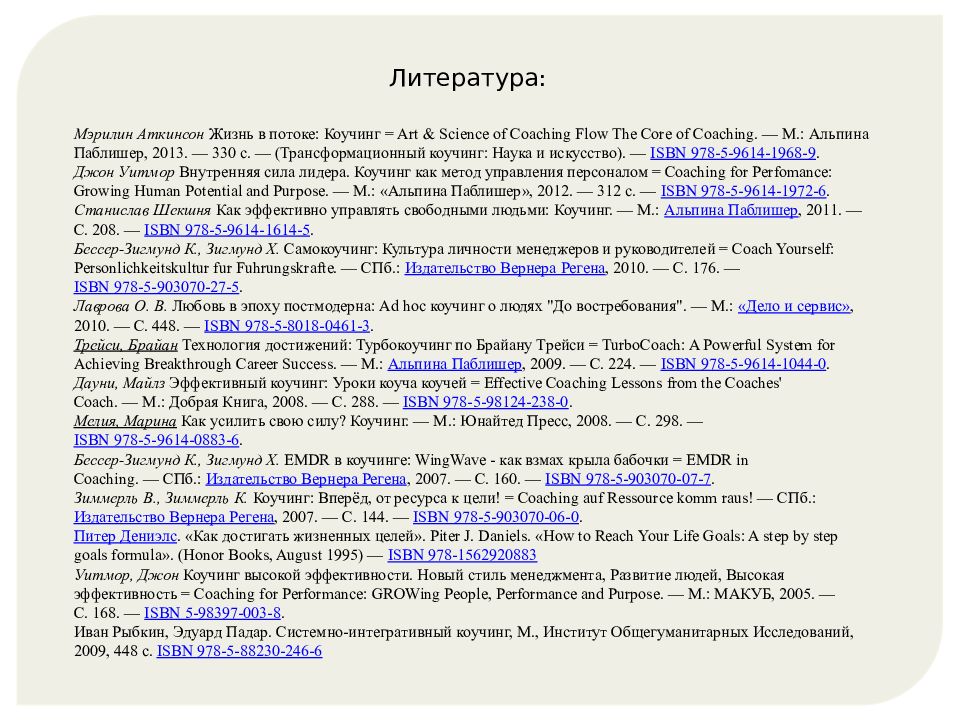Click author name Лаврова О. В.
The width and height of the screenshot is (960, 720).
pos(120,306)
